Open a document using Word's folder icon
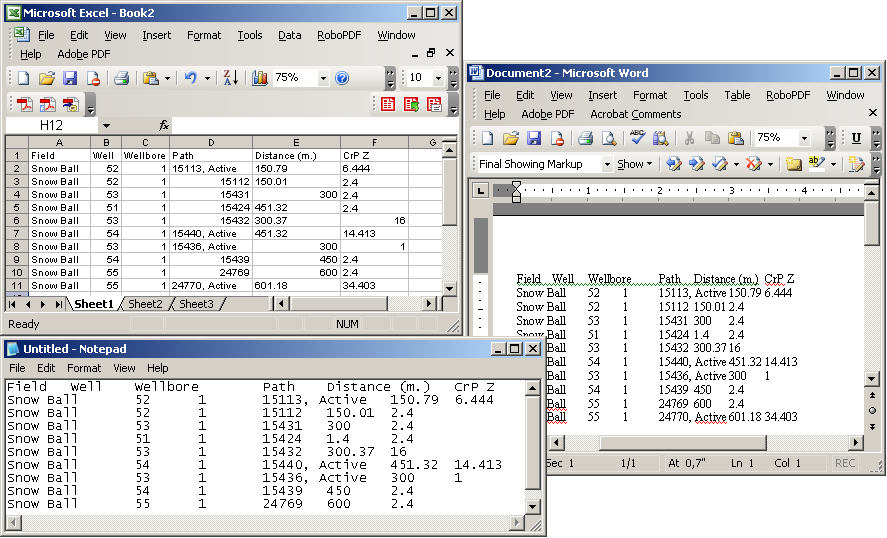The image size is (887, 538). (x=511, y=138)
